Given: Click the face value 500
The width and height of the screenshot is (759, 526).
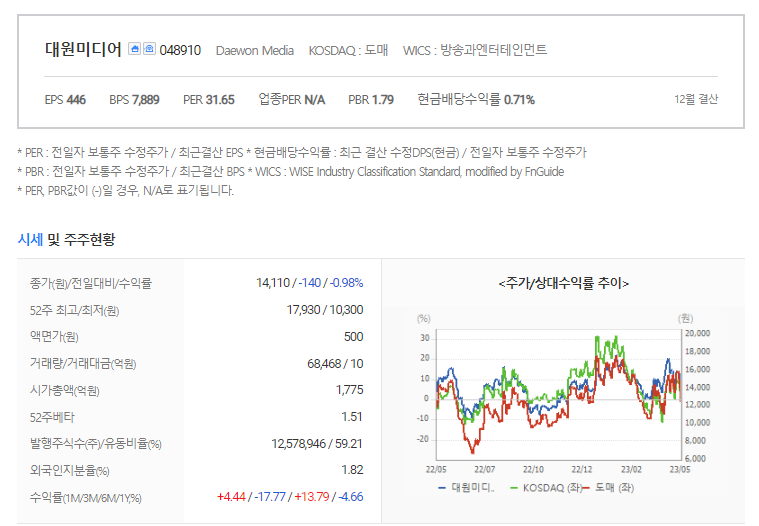Looking at the screenshot, I should tap(353, 337).
